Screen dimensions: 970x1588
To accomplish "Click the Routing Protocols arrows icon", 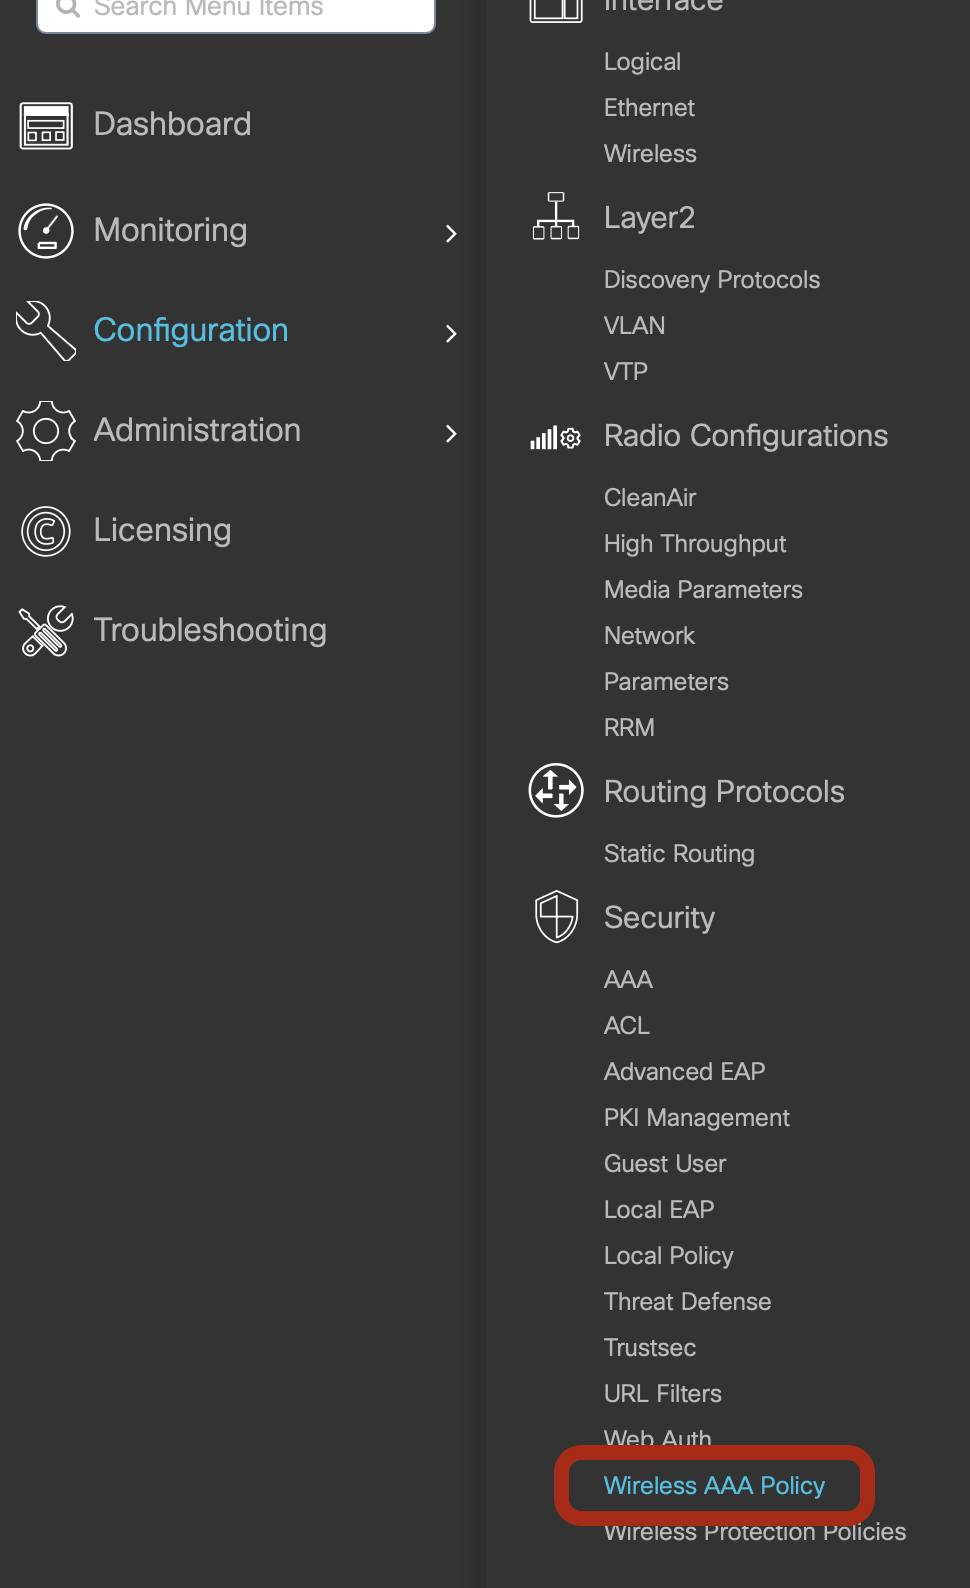I will pyautogui.click(x=556, y=790).
